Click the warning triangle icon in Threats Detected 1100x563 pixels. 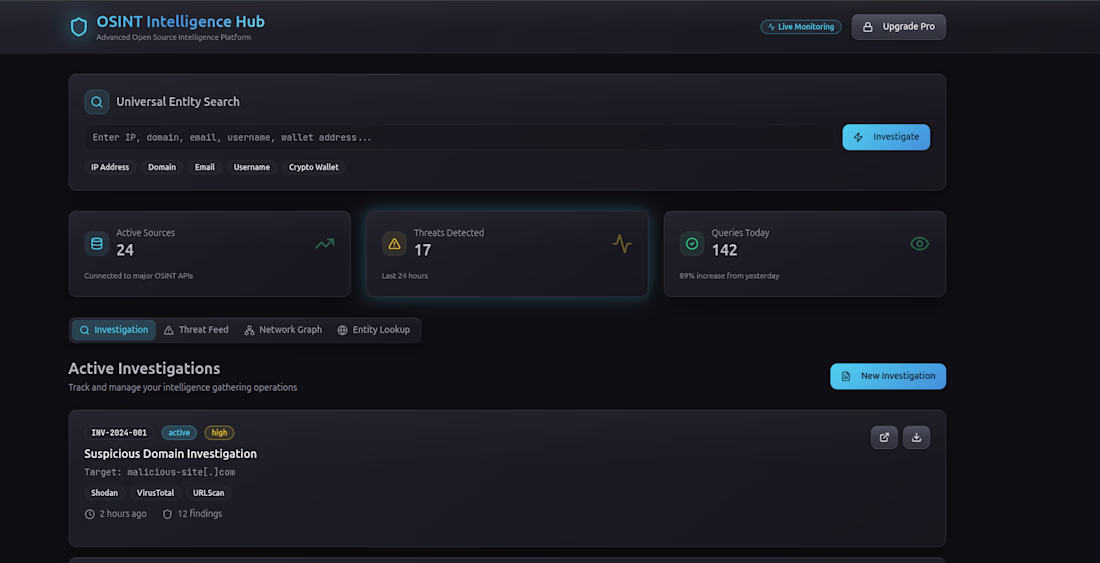tap(394, 243)
